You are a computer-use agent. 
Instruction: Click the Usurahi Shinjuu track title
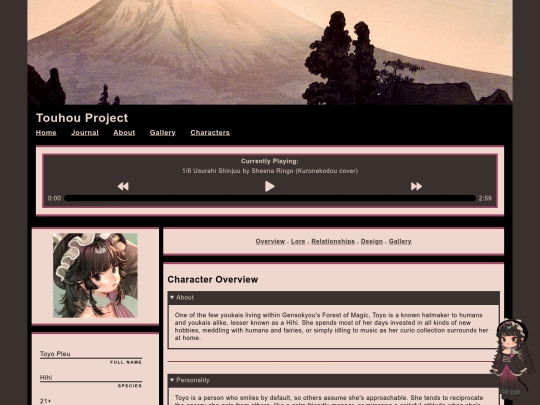coord(270,171)
